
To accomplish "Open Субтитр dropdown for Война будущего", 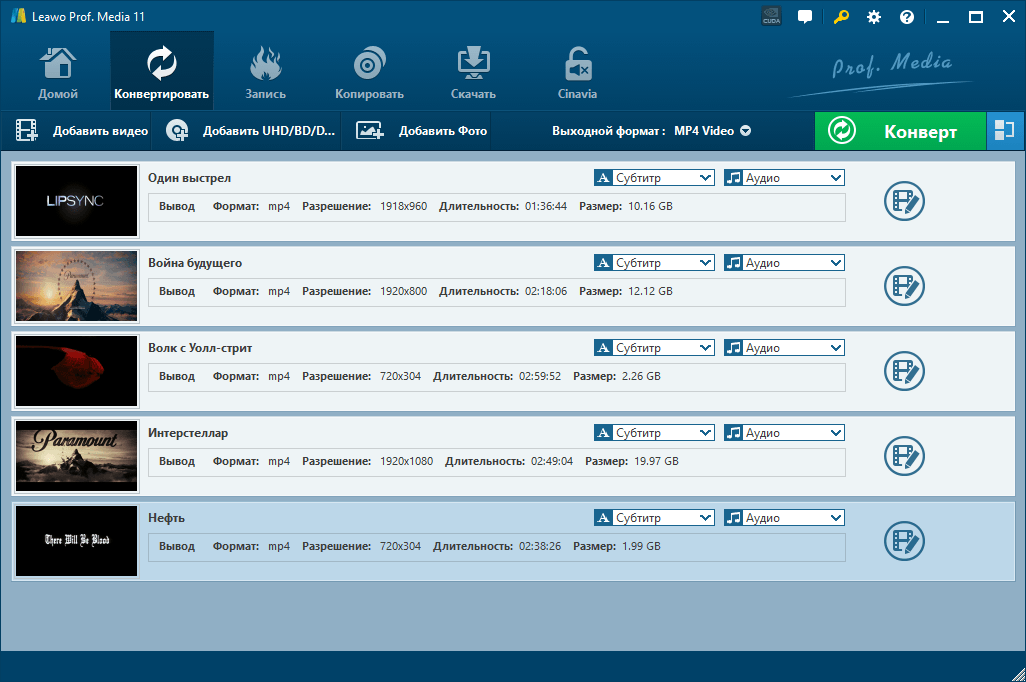I will tap(654, 263).
